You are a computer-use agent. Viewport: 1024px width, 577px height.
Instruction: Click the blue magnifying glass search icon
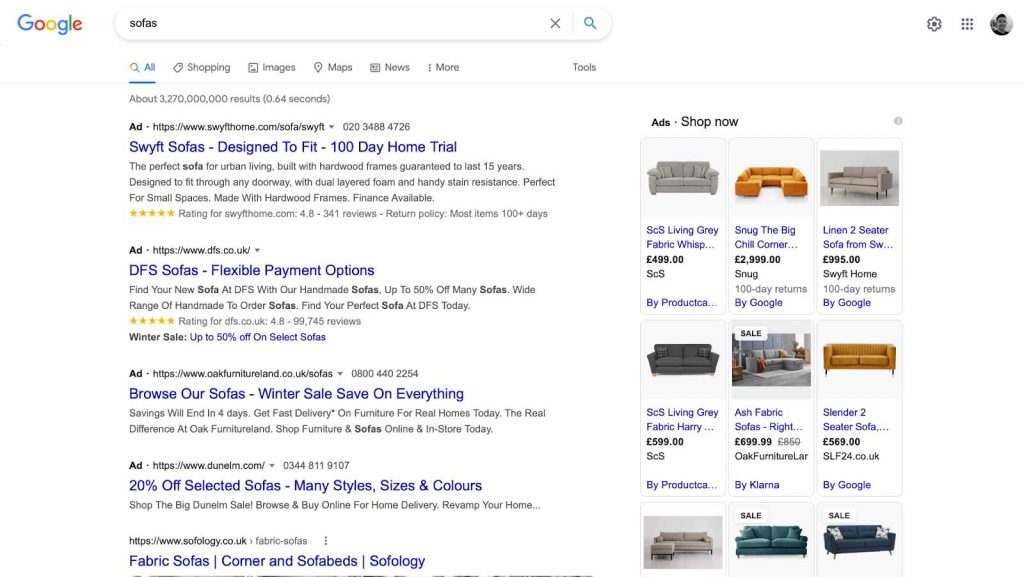590,23
